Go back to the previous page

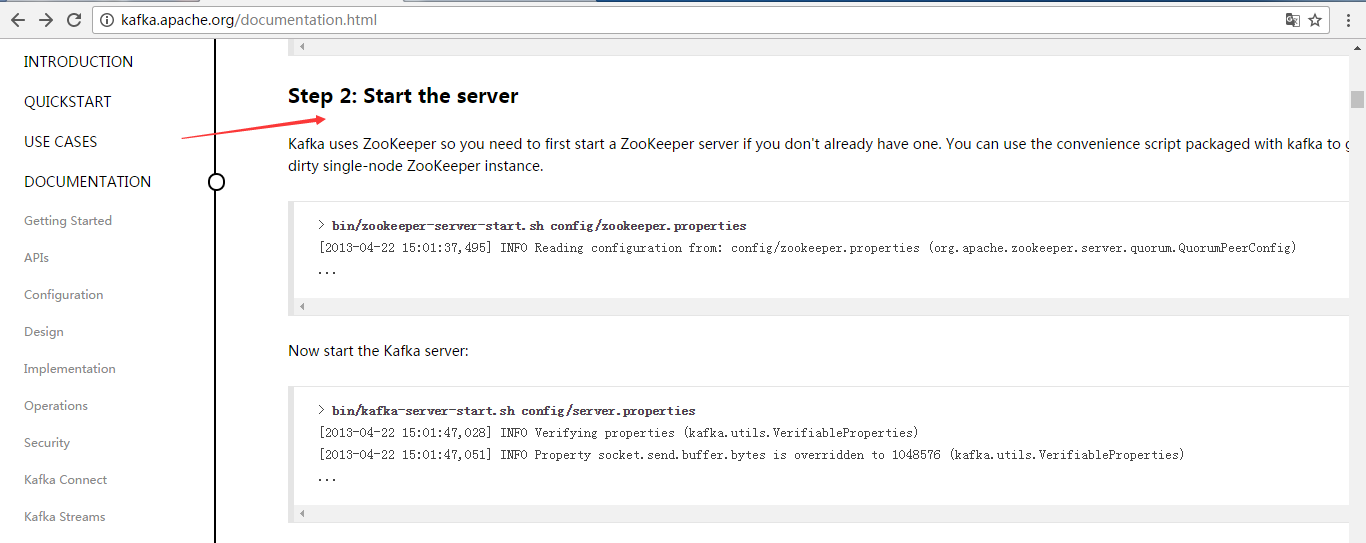(x=18, y=20)
